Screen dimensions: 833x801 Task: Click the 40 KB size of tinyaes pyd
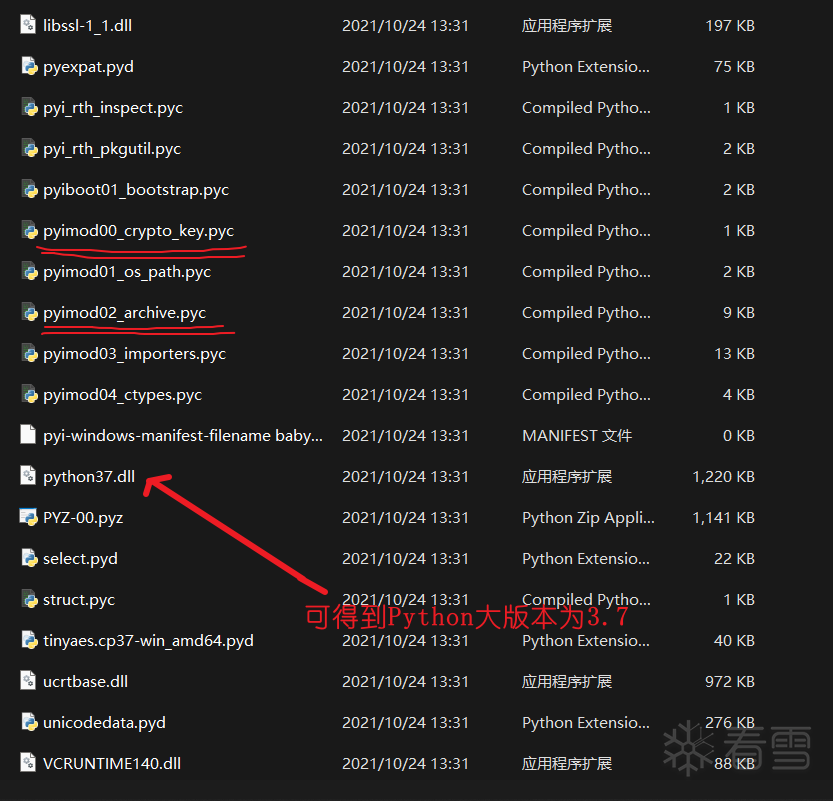click(x=734, y=640)
